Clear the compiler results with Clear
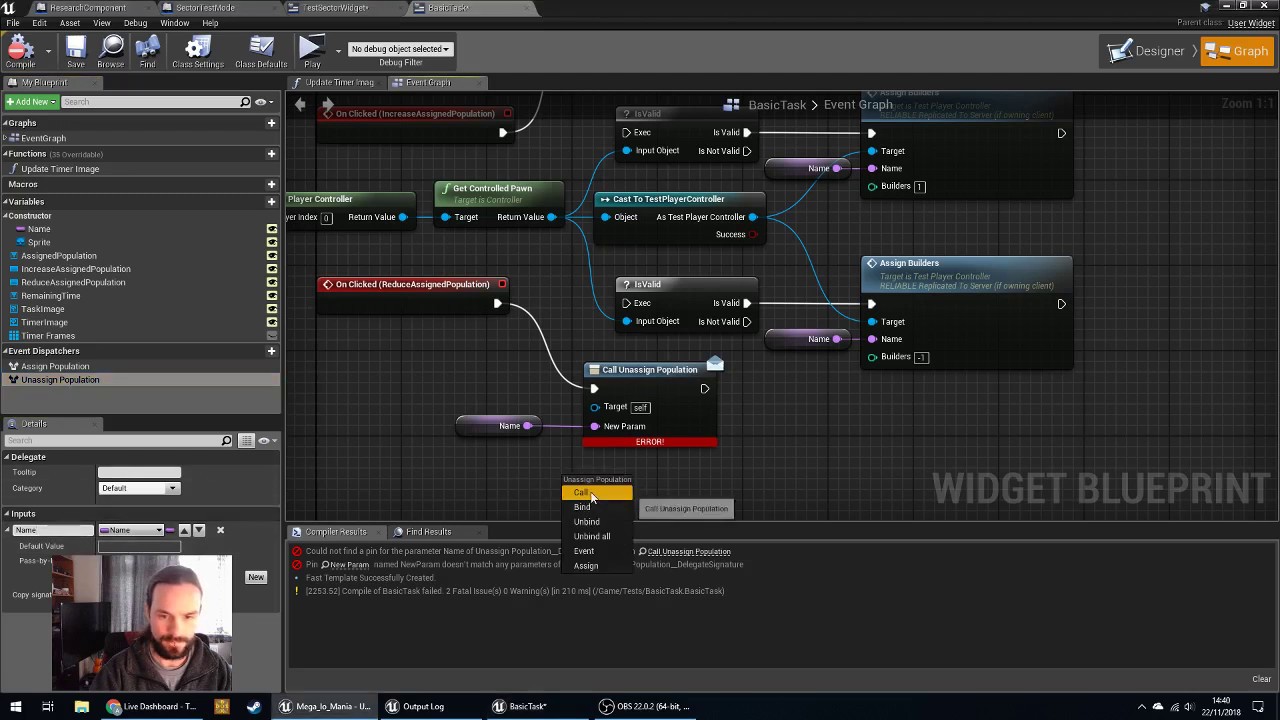1280x720 pixels. point(1262,680)
